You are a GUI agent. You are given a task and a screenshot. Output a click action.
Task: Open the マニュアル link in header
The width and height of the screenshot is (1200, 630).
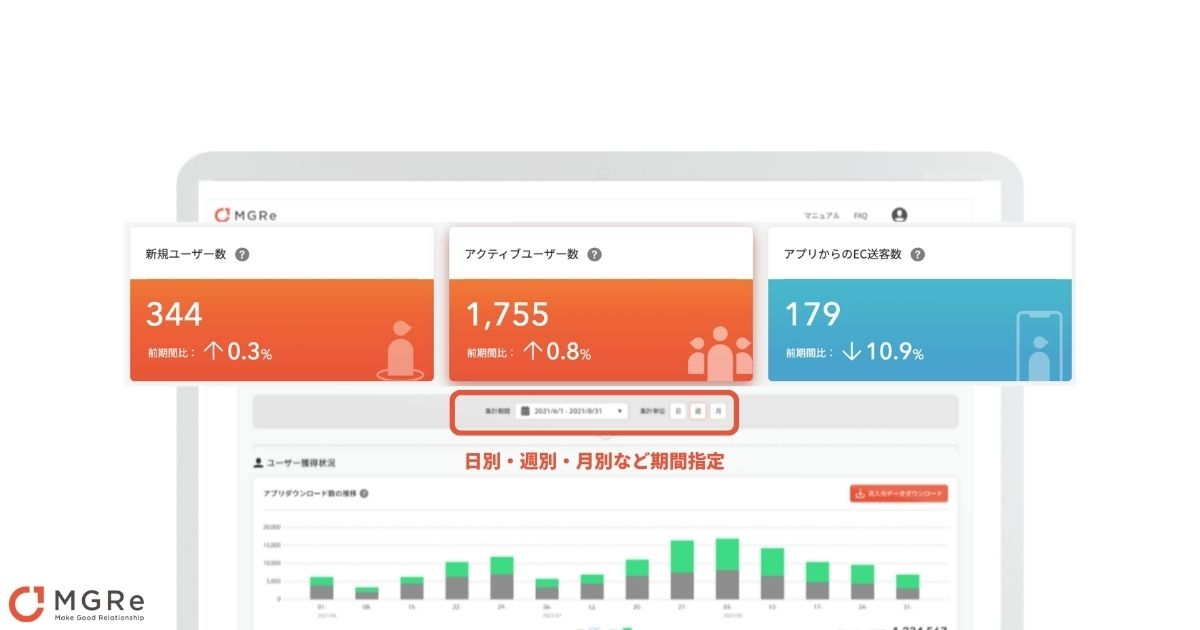pos(821,216)
